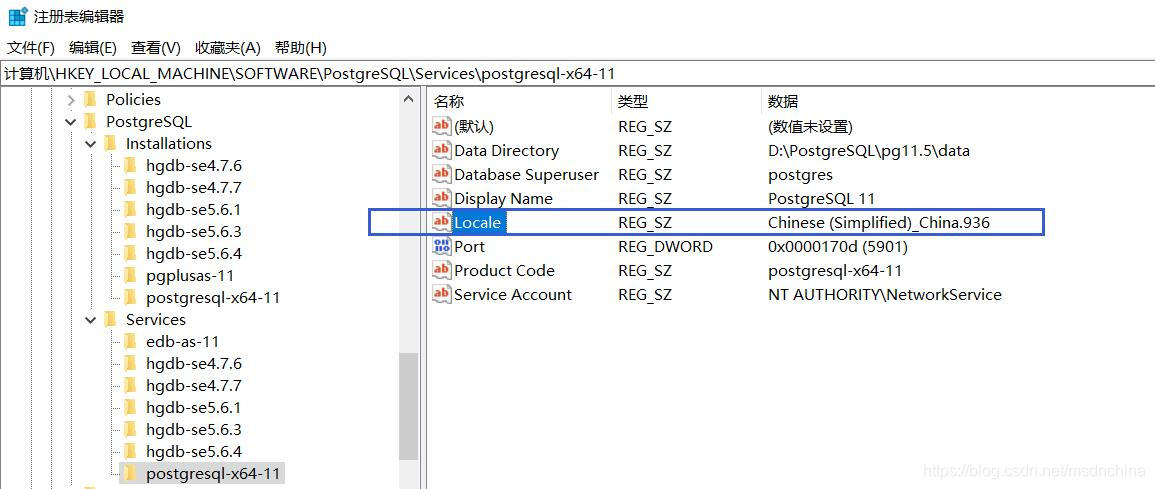
Task: Select hgdb-se5.6.4 under Services
Action: click(x=194, y=451)
